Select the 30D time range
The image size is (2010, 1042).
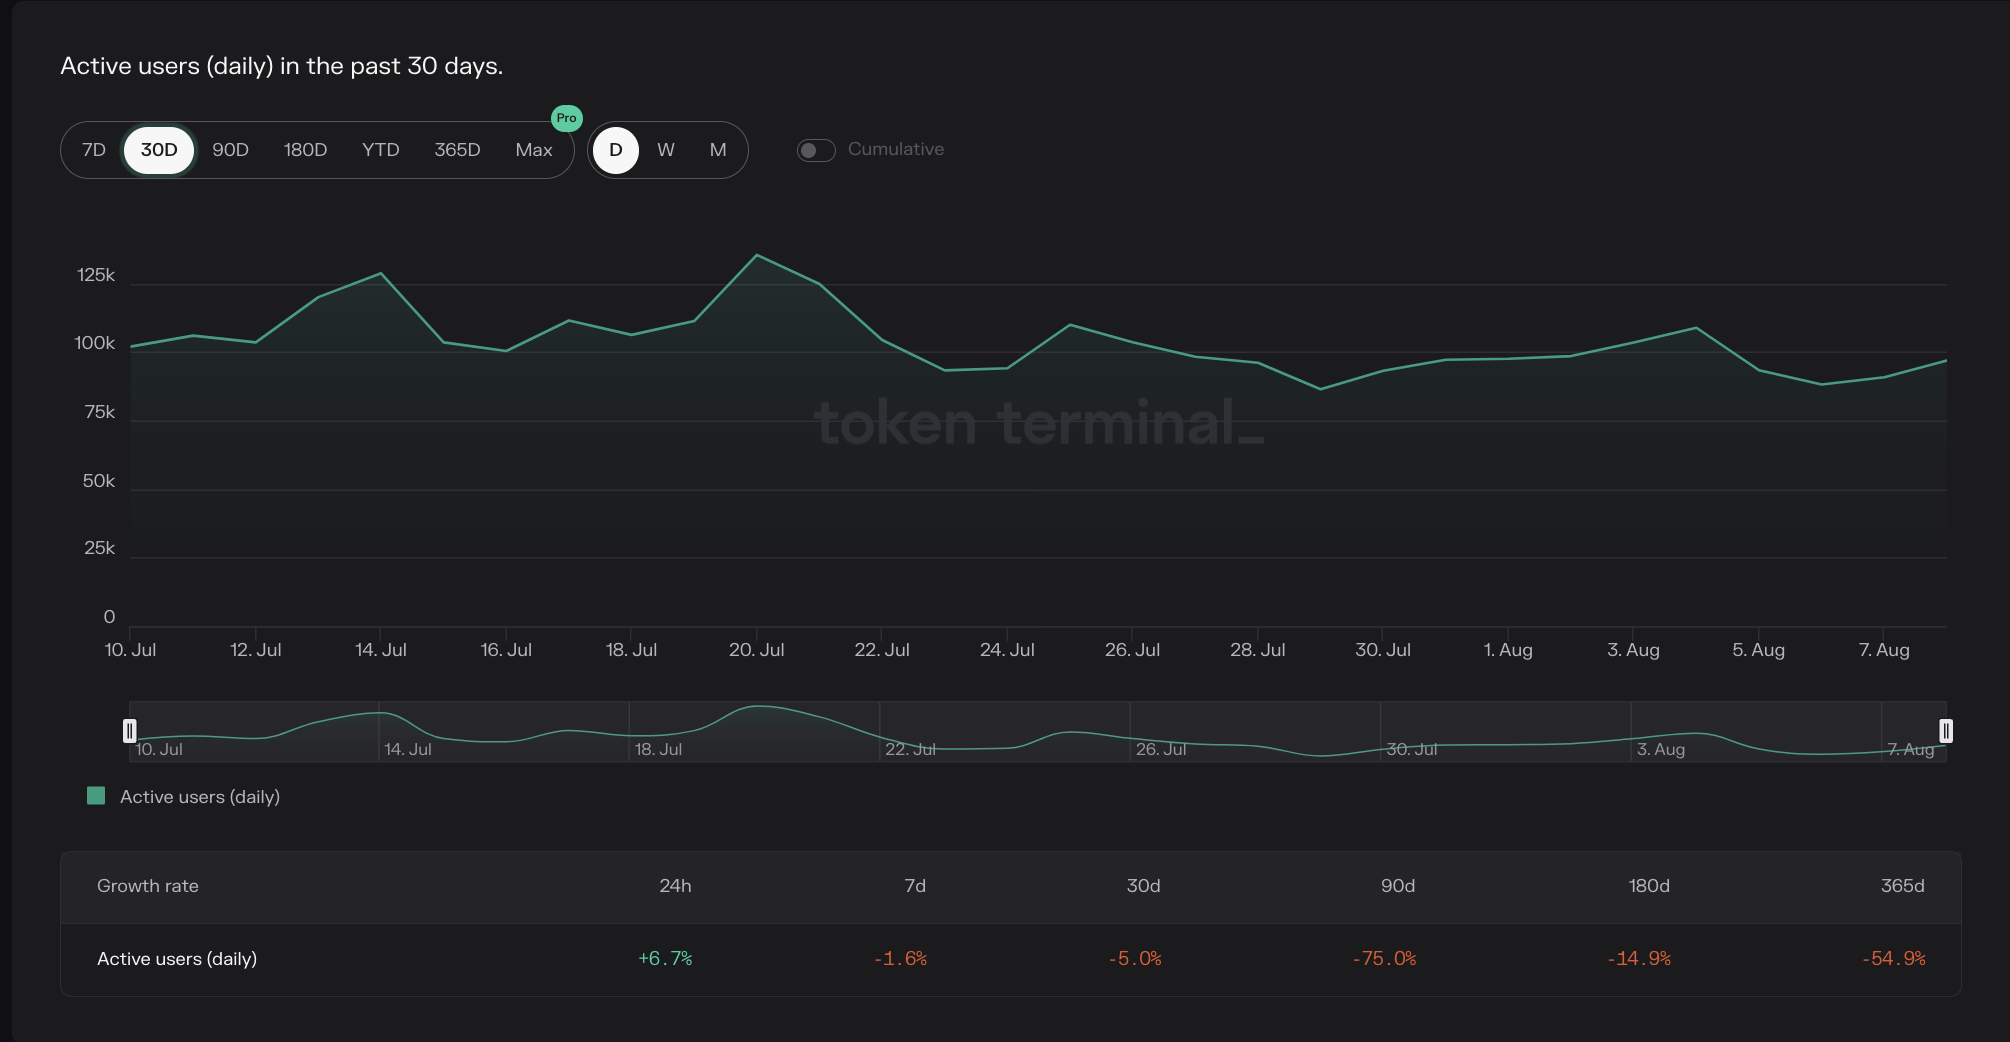(159, 150)
